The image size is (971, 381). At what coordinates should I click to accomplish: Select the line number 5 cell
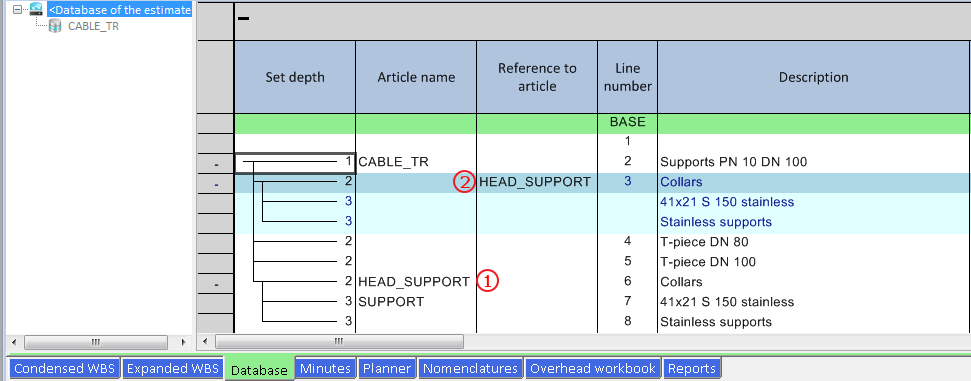pos(627,261)
